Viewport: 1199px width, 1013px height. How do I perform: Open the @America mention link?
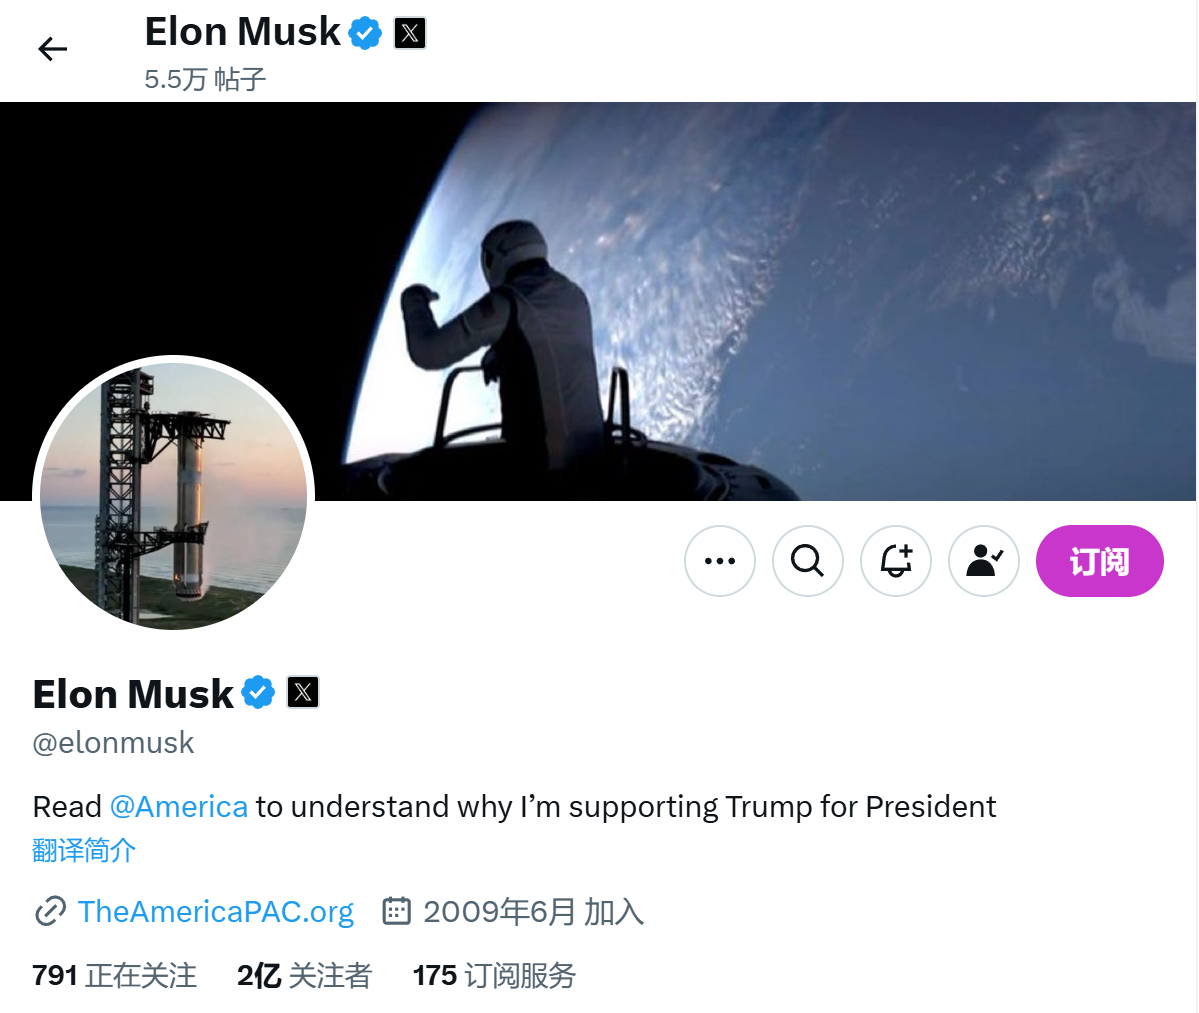tap(179, 807)
